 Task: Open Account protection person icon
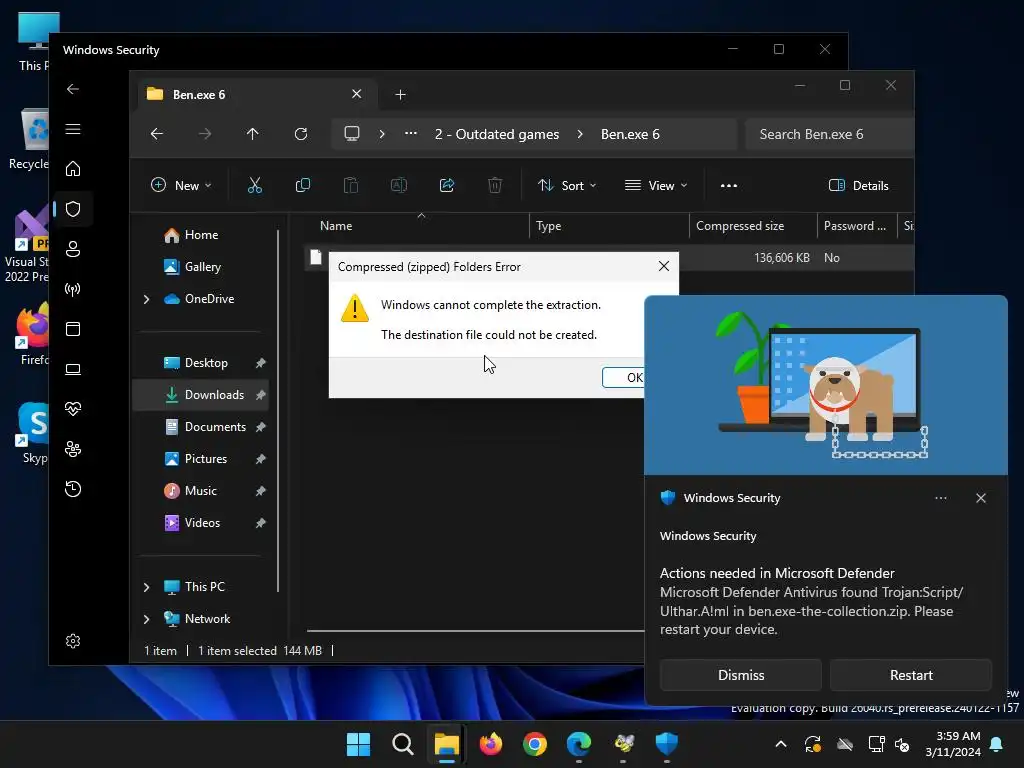click(x=73, y=249)
